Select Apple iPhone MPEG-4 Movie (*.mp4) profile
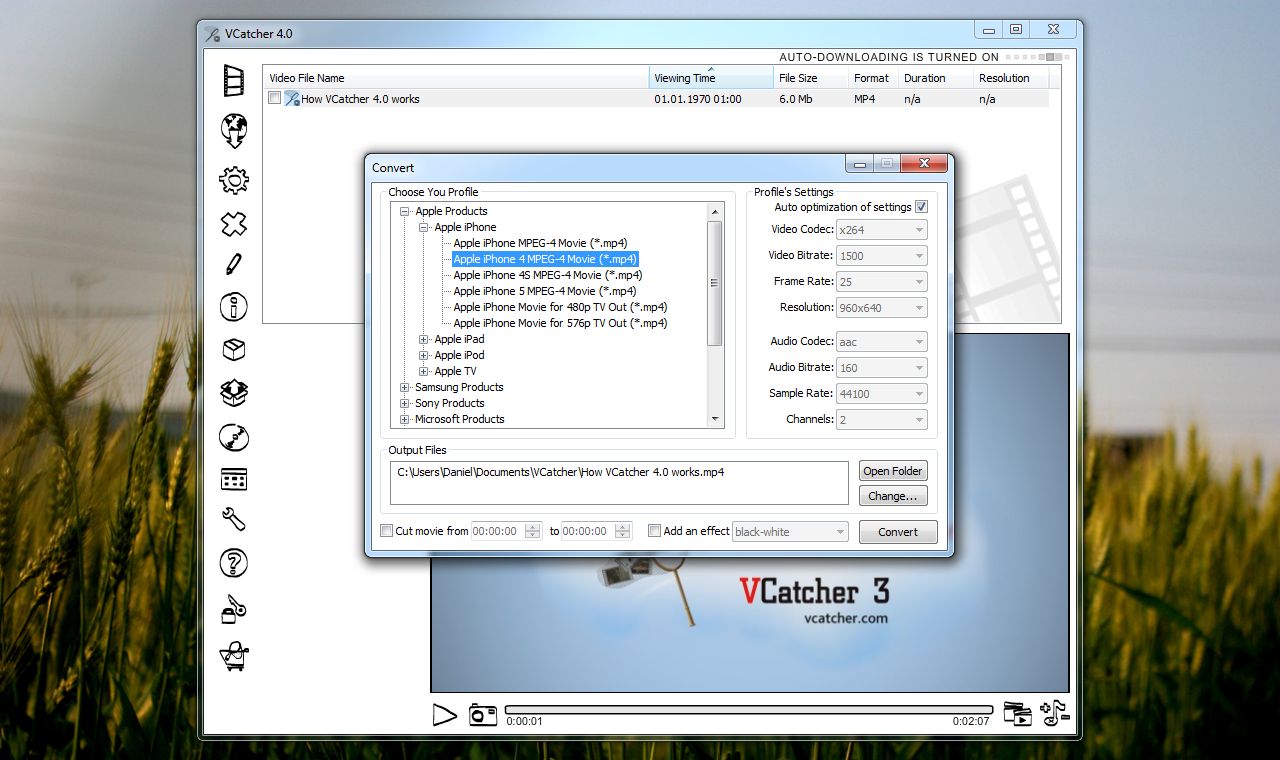The image size is (1280, 760). [540, 243]
